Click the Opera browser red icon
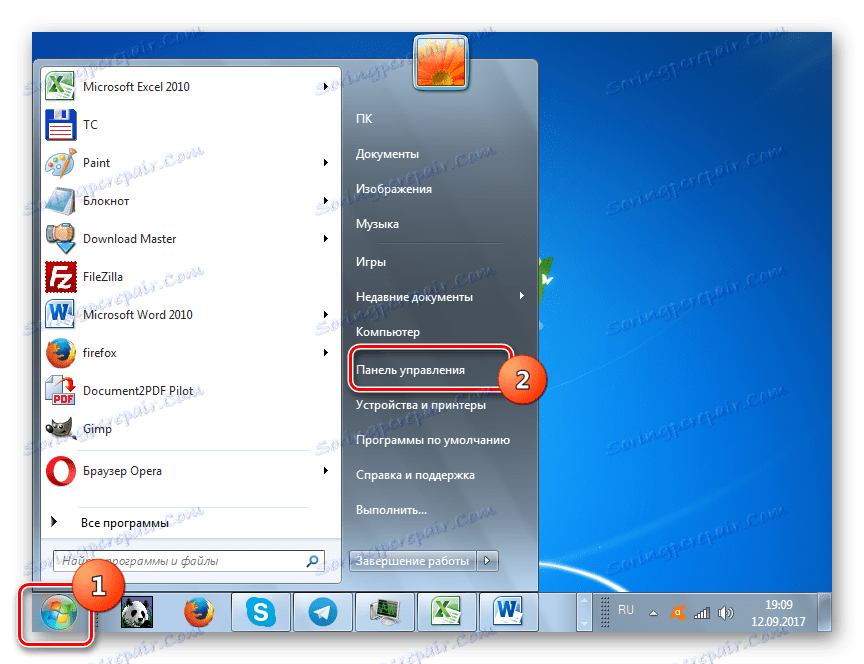Screen dimensions: 864x664 [61, 471]
